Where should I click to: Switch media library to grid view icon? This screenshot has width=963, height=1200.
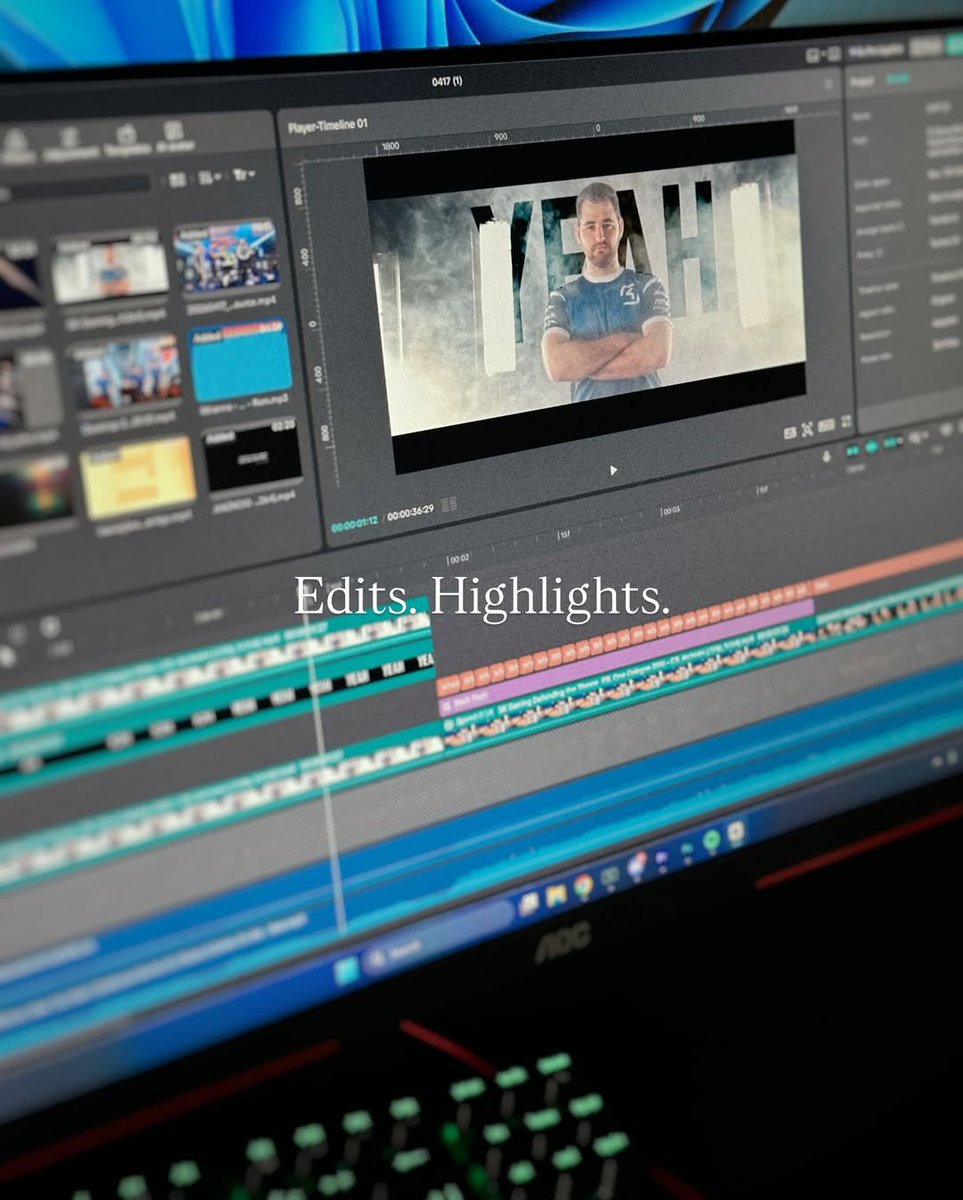[x=177, y=180]
